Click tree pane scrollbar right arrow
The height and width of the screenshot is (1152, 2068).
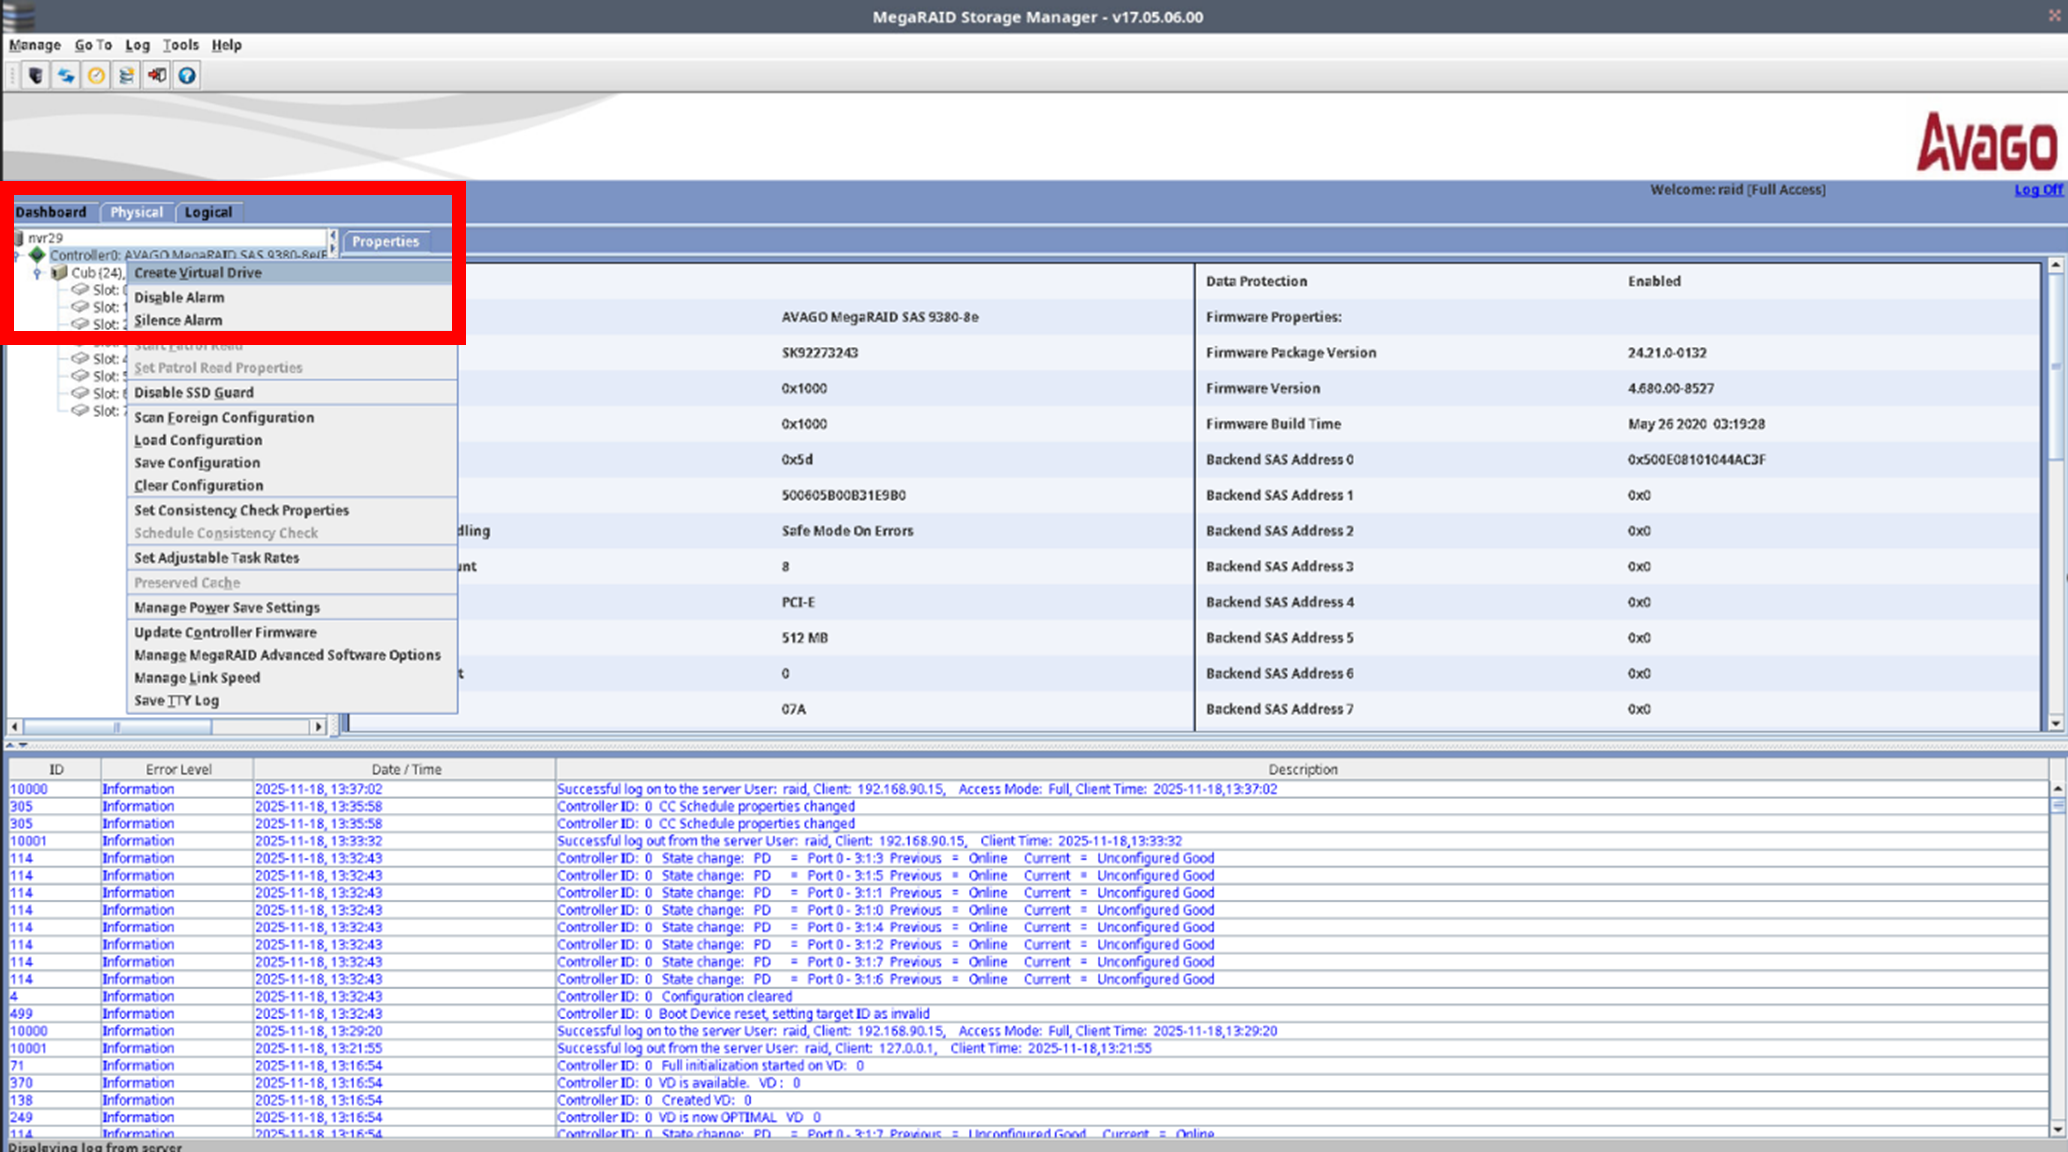[318, 727]
